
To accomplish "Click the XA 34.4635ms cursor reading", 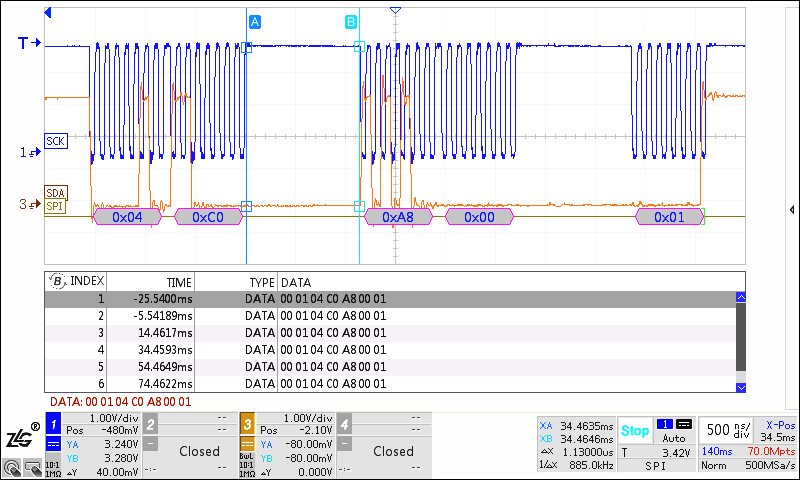I will [x=577, y=426].
